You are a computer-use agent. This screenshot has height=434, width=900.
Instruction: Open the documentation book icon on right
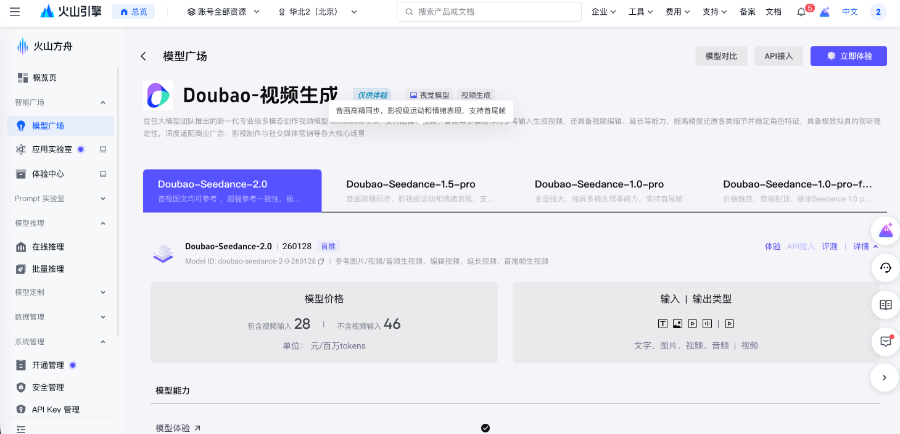(x=884, y=304)
